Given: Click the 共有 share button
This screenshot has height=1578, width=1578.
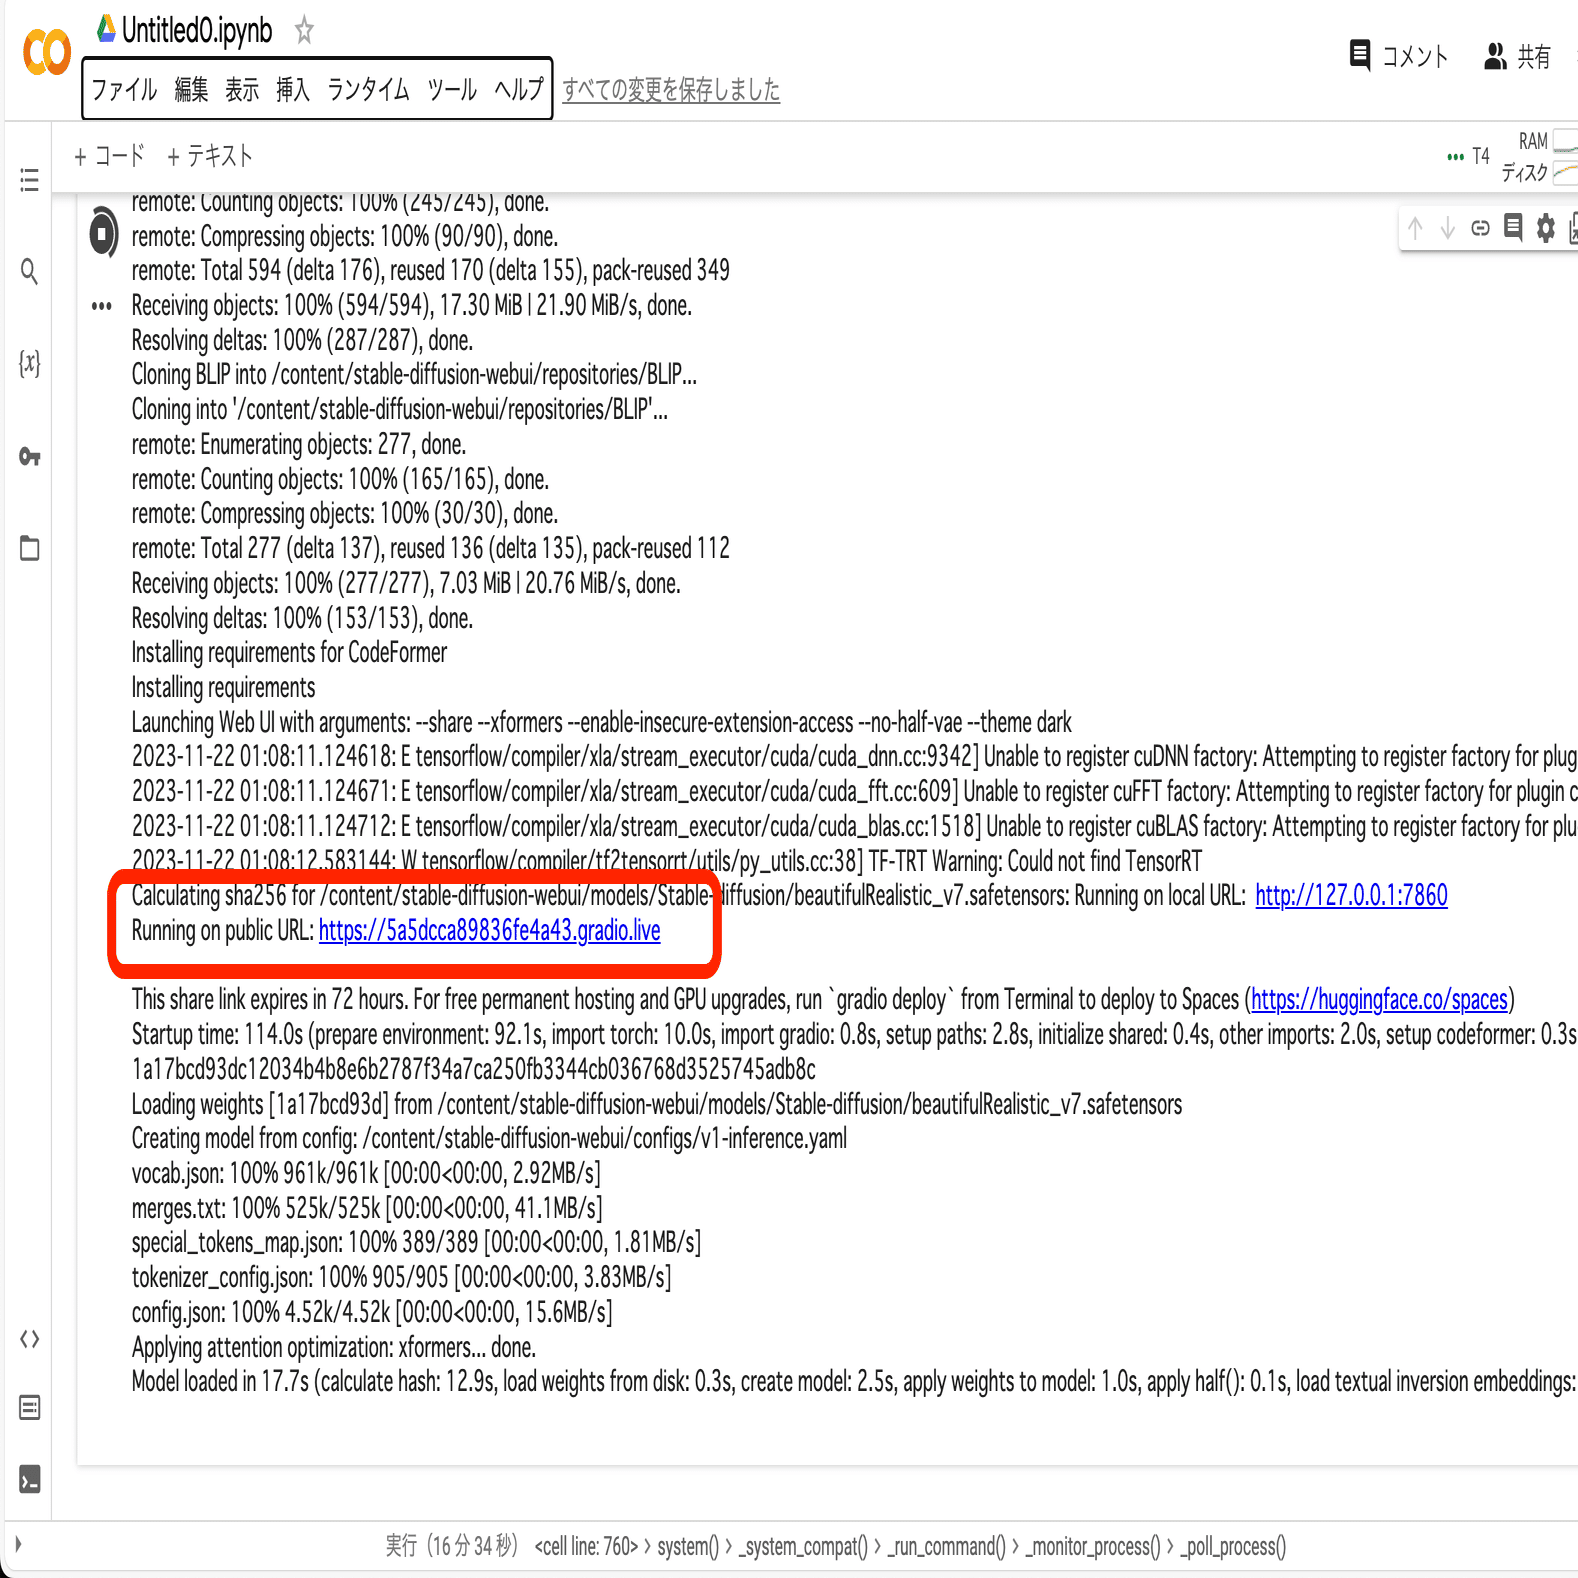Looking at the screenshot, I should (x=1517, y=56).
